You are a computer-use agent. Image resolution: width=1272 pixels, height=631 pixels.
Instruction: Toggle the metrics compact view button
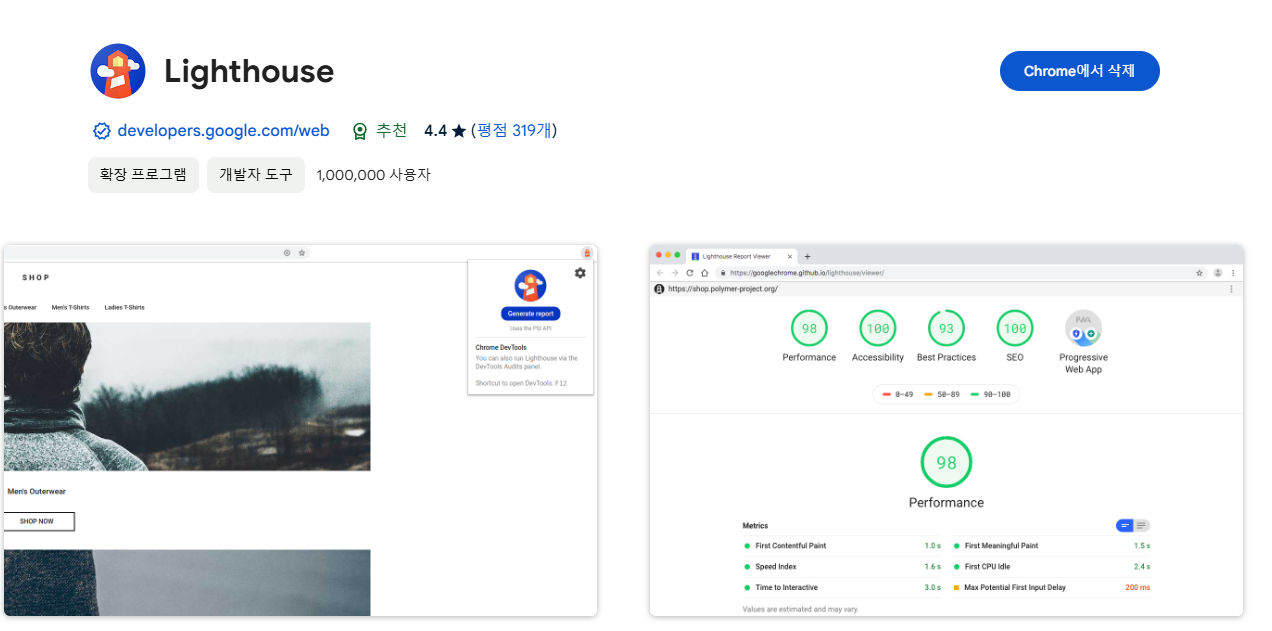click(x=1125, y=525)
